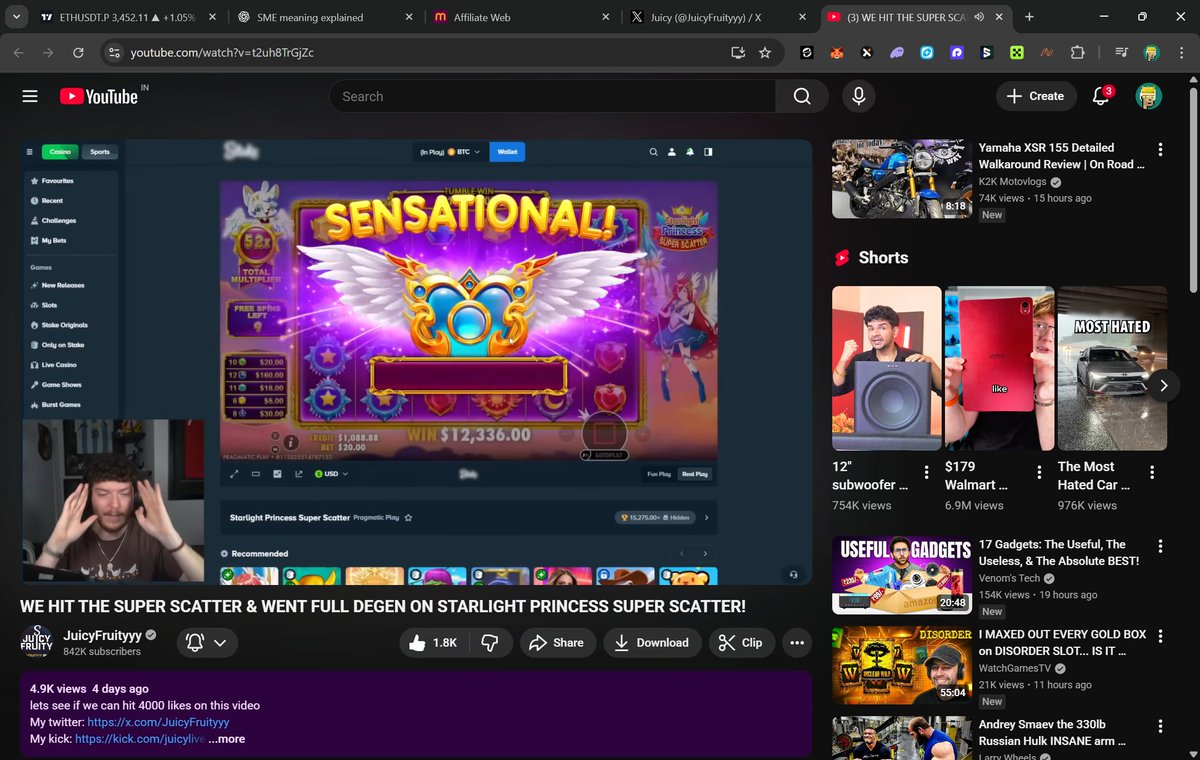The height and width of the screenshot is (760, 1200).
Task: Like the video with thumbs up
Action: (x=434, y=643)
